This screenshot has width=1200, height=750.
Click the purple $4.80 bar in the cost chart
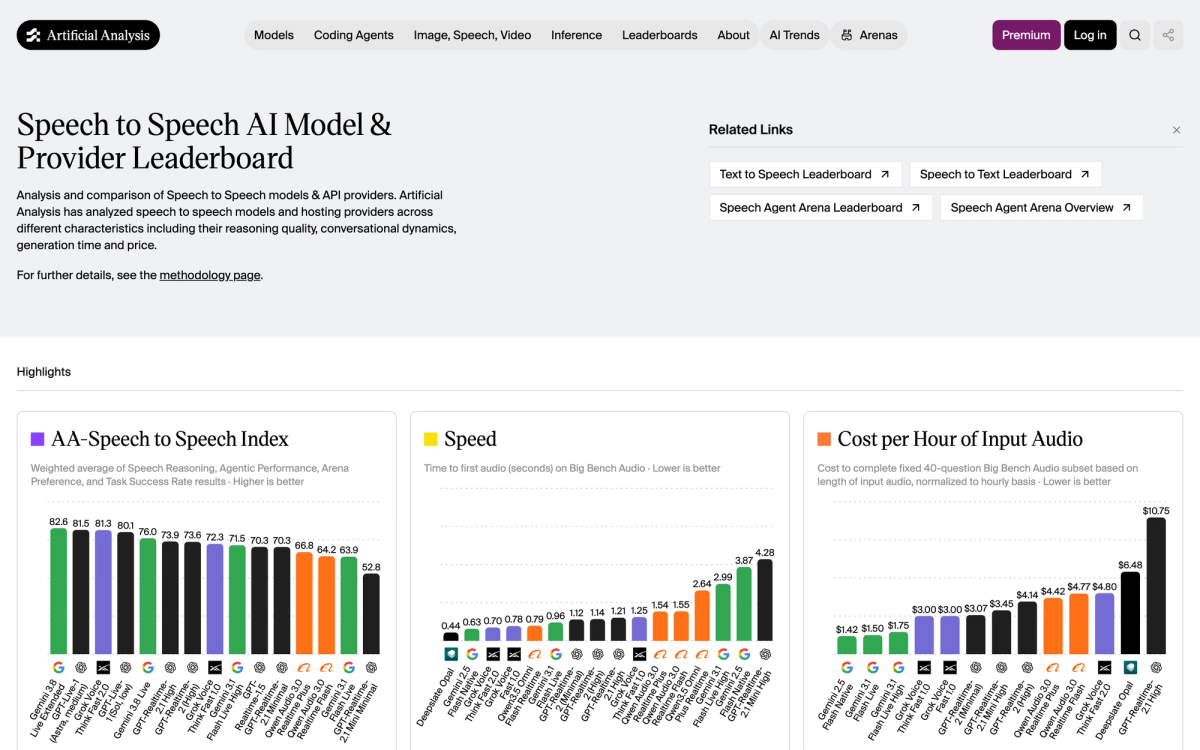point(1104,623)
